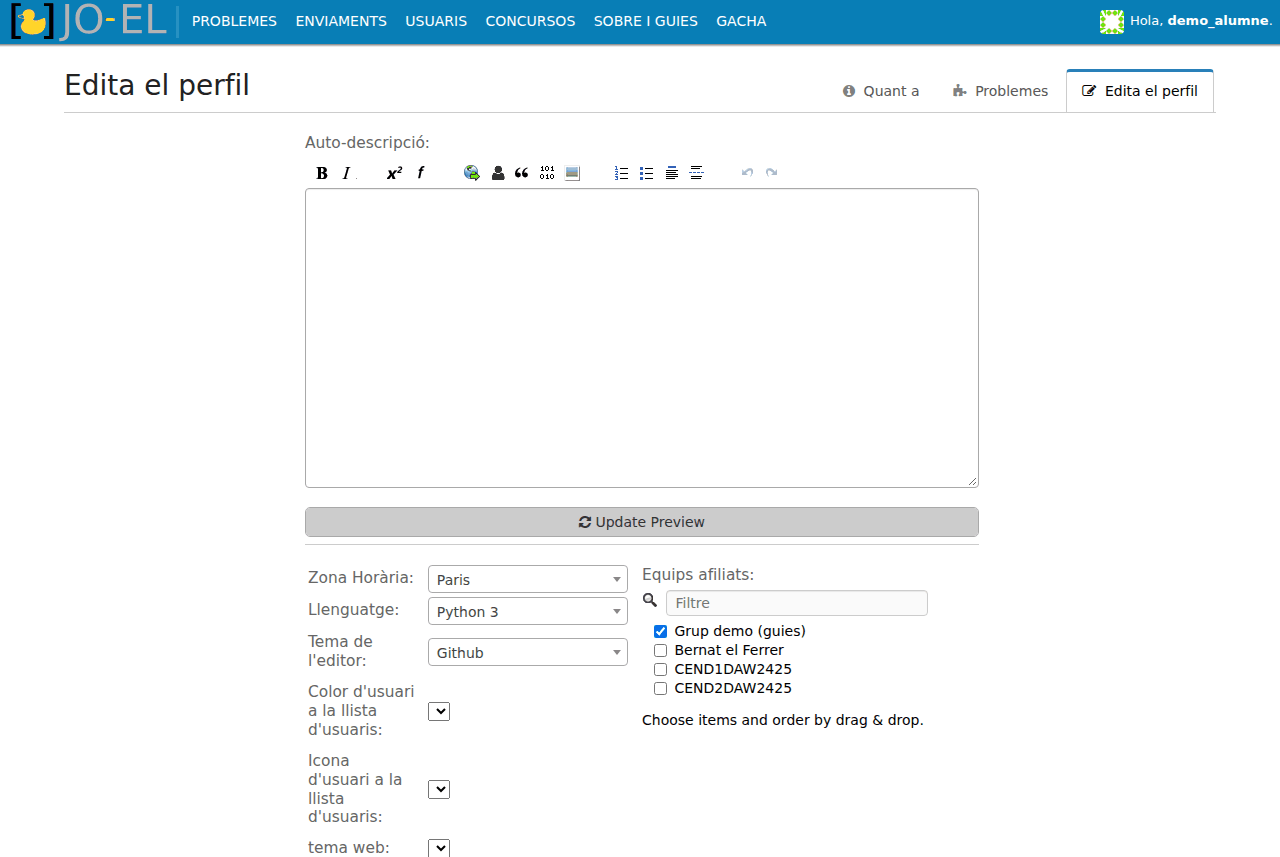Open the Zona Horària Paris dropdown
The image size is (1280, 857).
[x=528, y=579]
